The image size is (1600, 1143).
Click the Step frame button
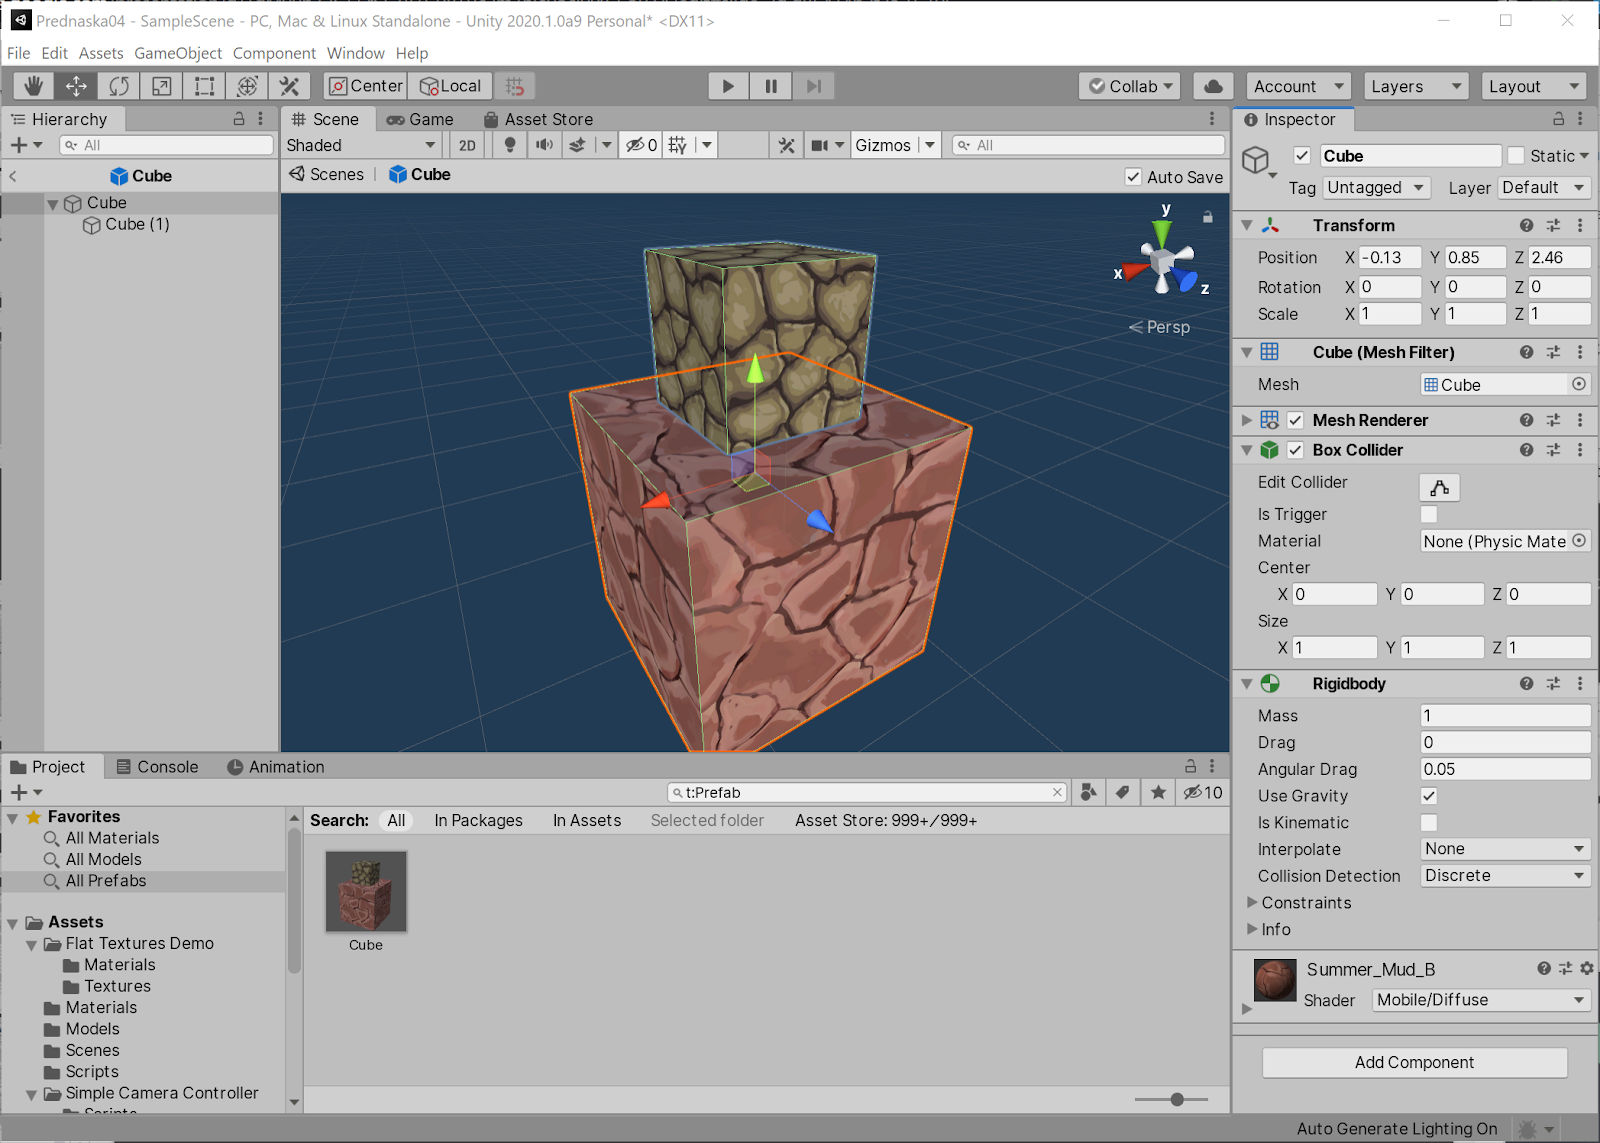click(814, 86)
